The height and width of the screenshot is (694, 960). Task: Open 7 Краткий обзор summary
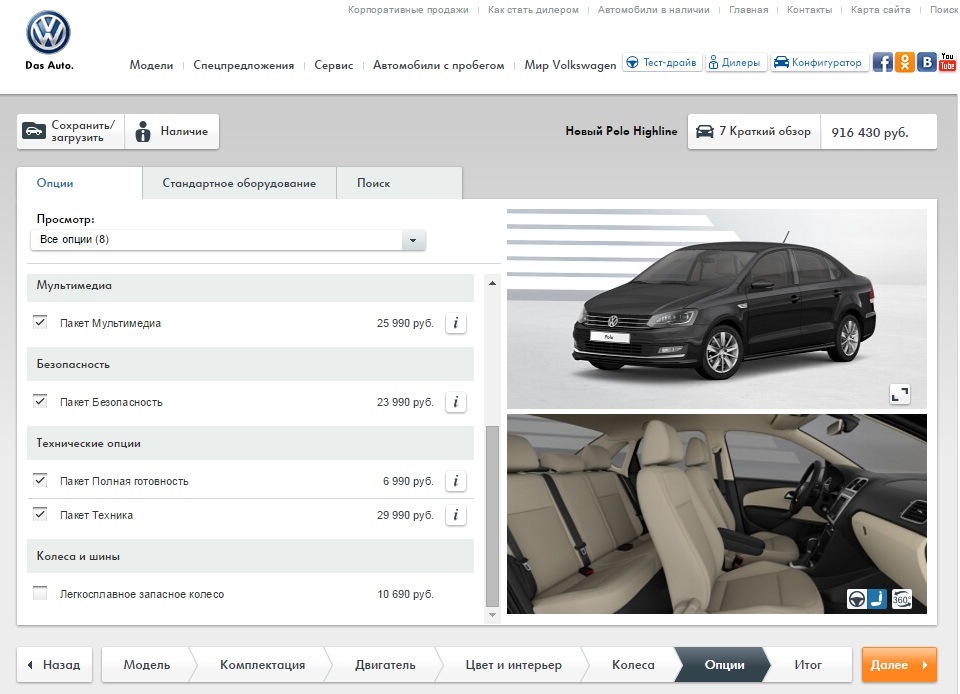tap(754, 132)
